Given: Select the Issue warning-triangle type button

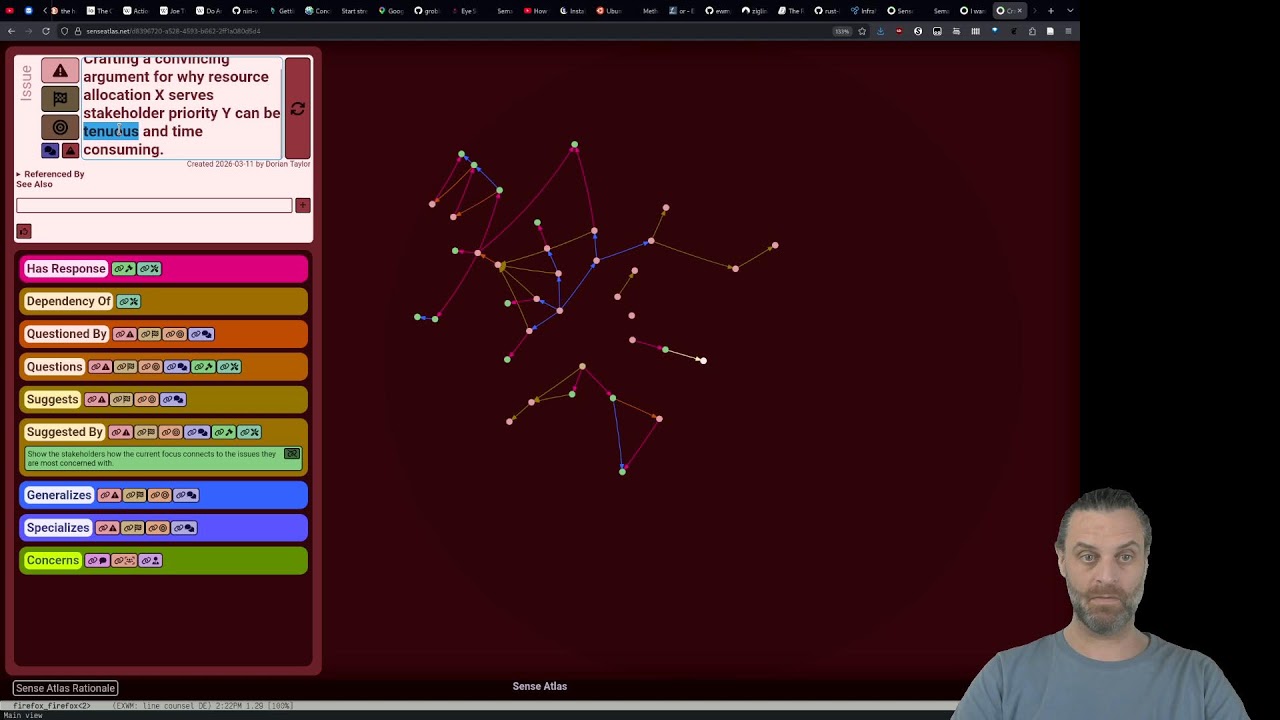Looking at the screenshot, I should pos(60,71).
